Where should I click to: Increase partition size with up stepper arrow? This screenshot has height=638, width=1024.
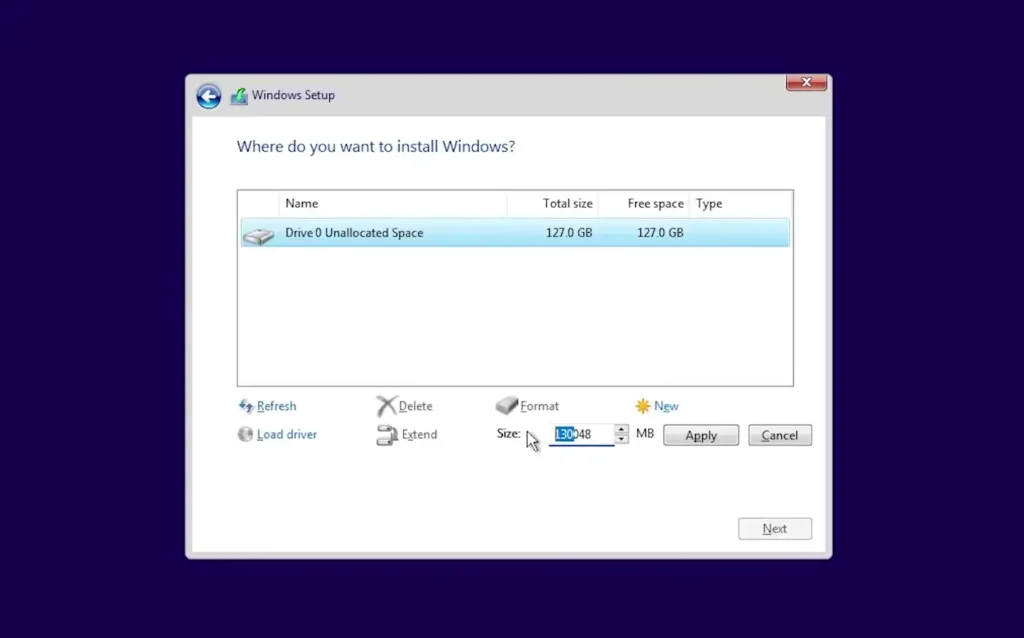click(622, 429)
